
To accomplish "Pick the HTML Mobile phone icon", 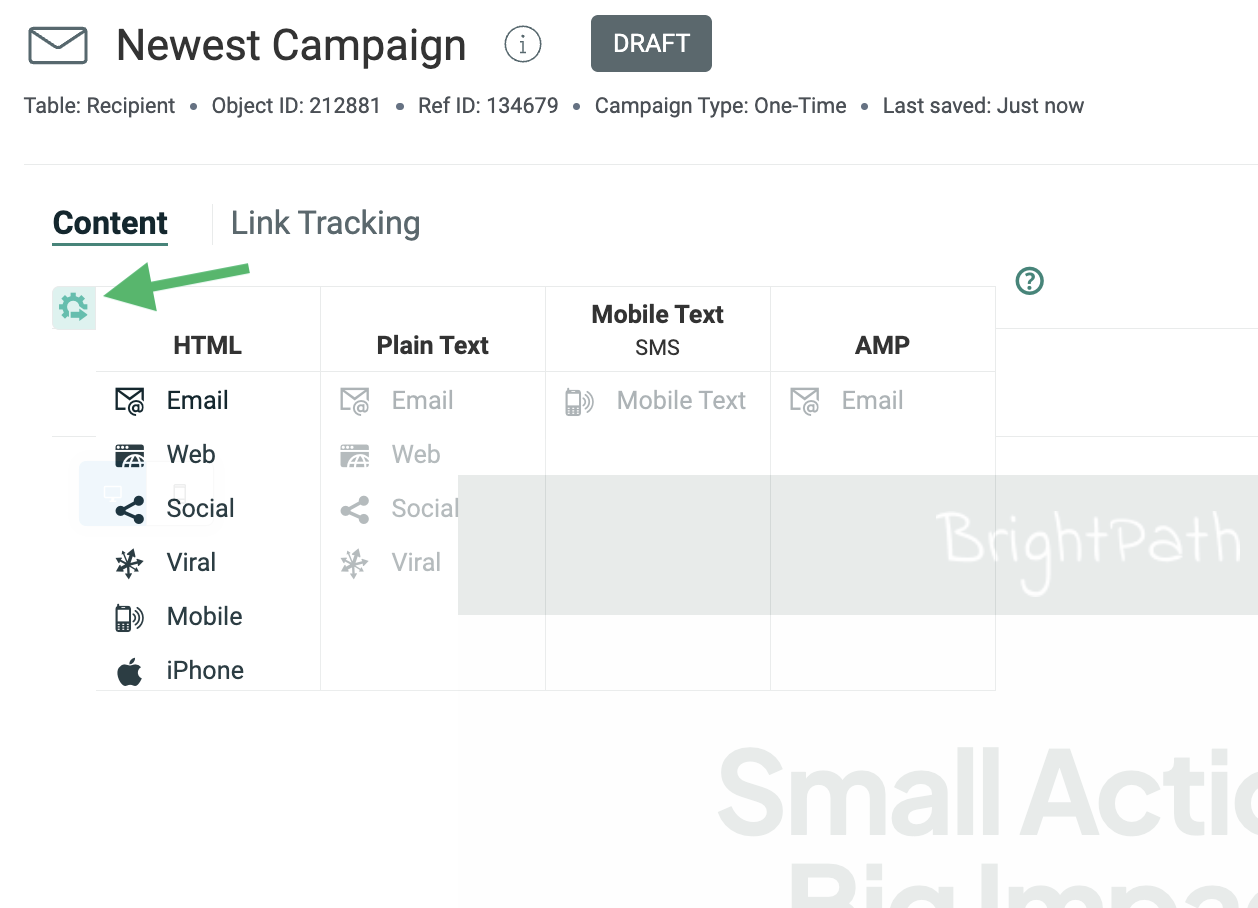I will 130,617.
